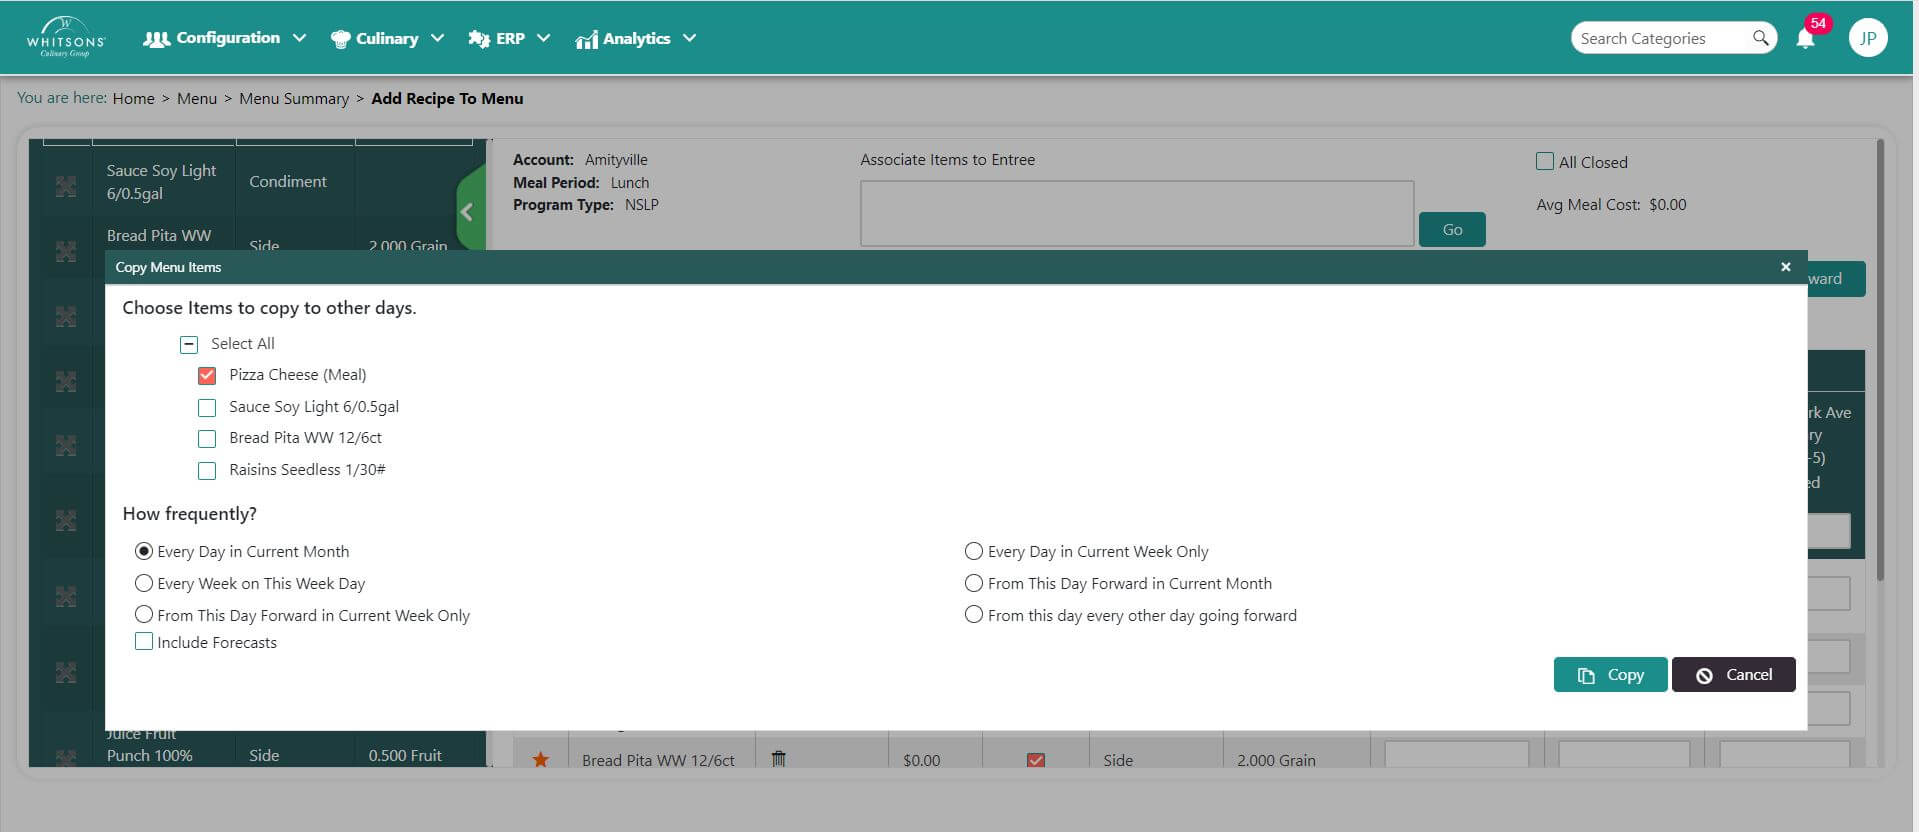Open the JP user profile avatar
1919x832 pixels.
[x=1867, y=38]
